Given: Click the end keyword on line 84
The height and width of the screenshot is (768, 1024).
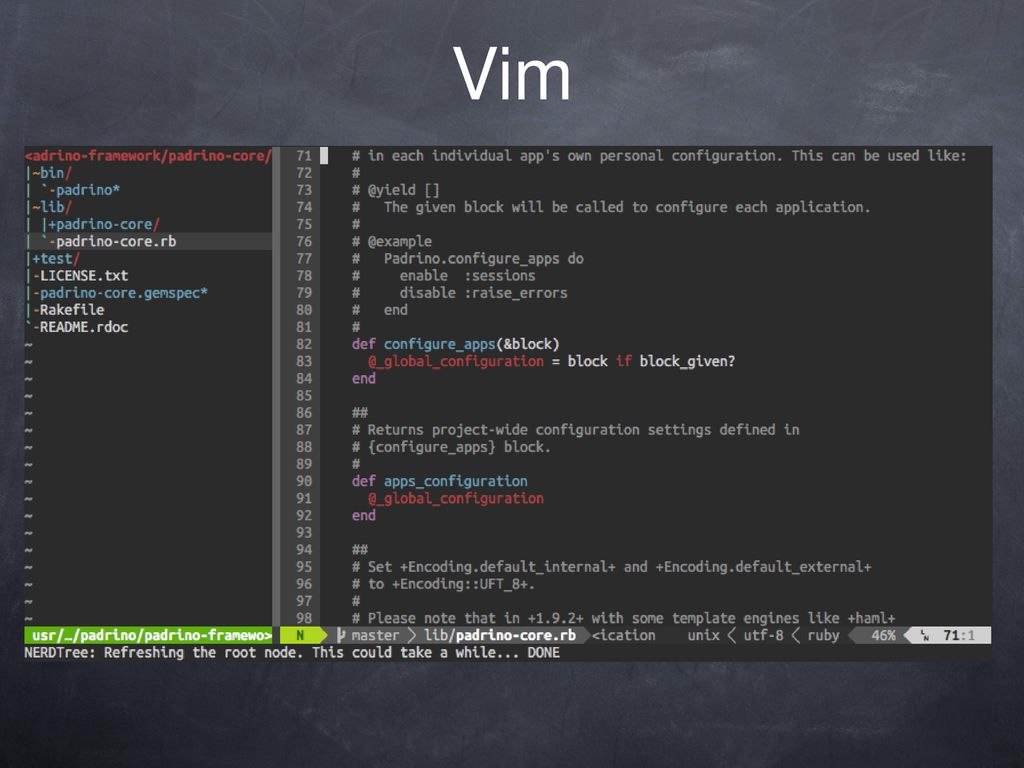Looking at the screenshot, I should (x=364, y=378).
